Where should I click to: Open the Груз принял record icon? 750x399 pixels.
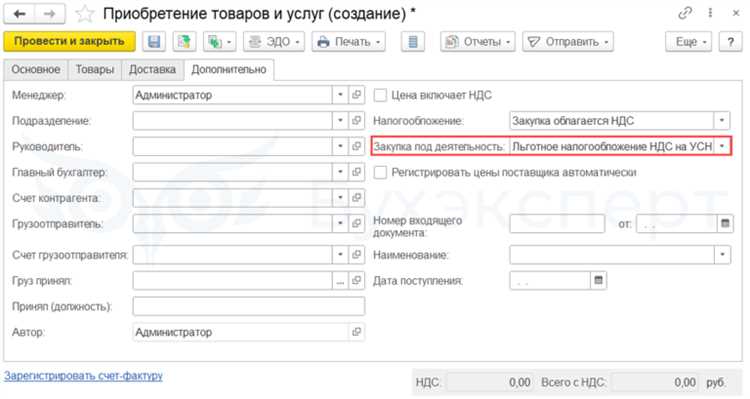(356, 280)
